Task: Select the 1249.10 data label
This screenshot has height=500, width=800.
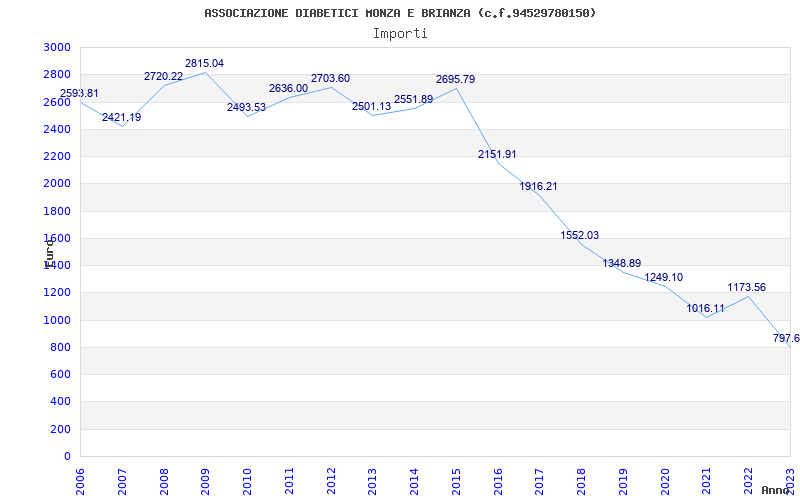Action: (663, 278)
